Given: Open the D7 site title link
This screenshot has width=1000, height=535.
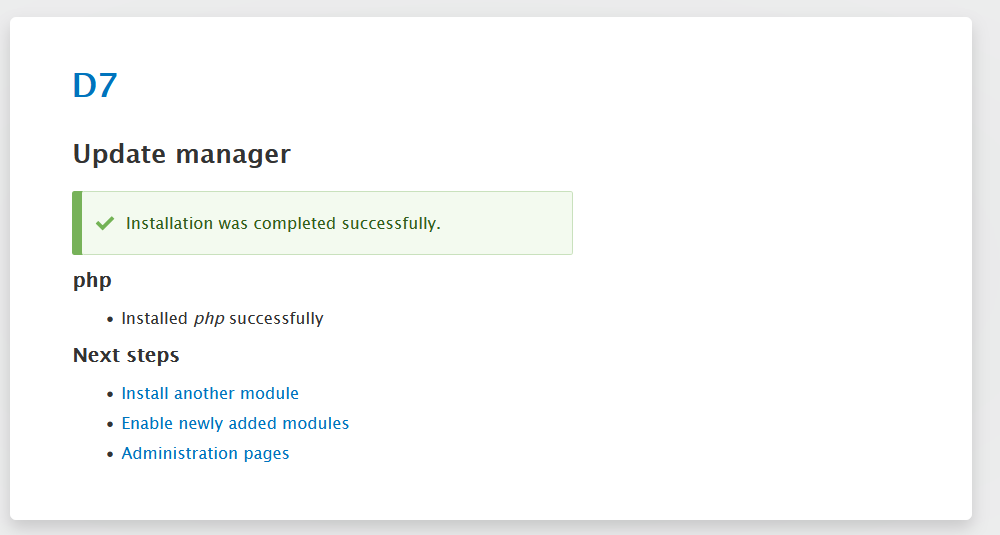Looking at the screenshot, I should click(x=95, y=86).
